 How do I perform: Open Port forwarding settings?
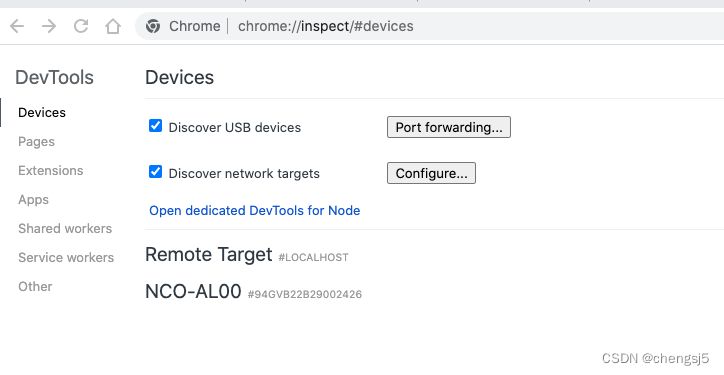(449, 127)
